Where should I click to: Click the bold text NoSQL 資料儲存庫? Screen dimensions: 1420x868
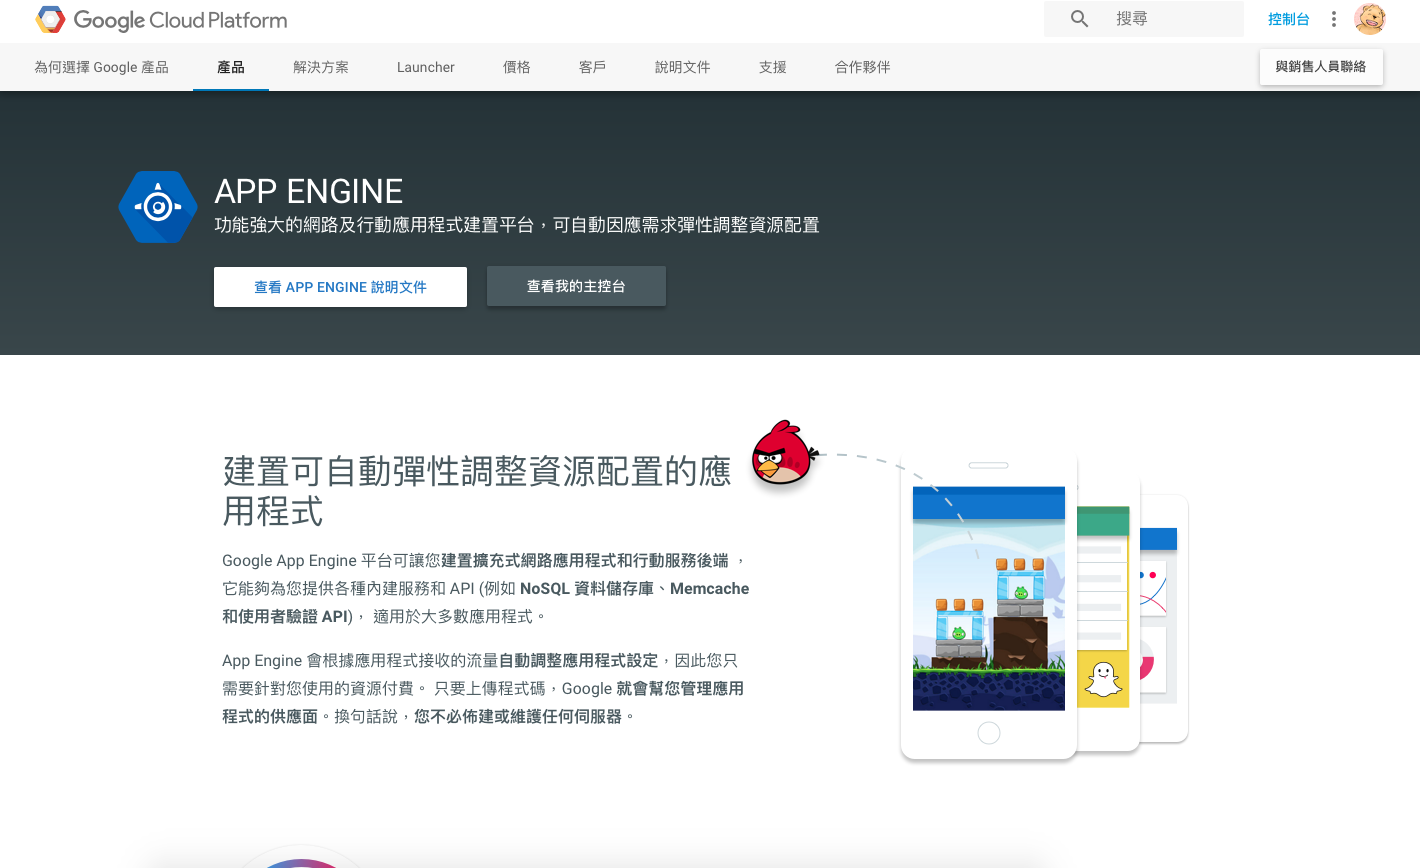coord(587,589)
